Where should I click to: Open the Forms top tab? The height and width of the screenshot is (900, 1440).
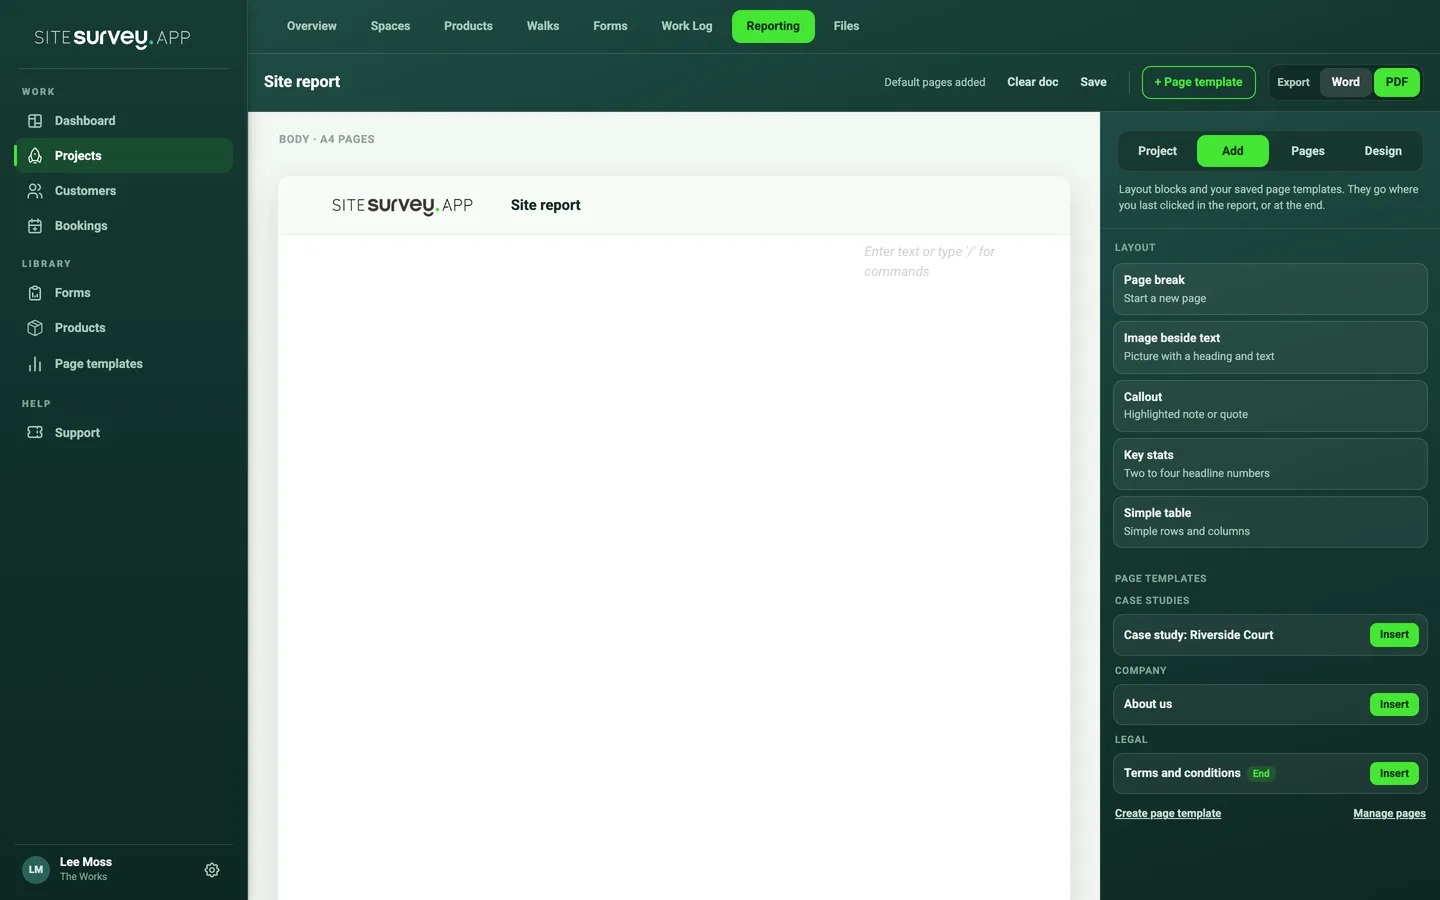click(x=610, y=26)
